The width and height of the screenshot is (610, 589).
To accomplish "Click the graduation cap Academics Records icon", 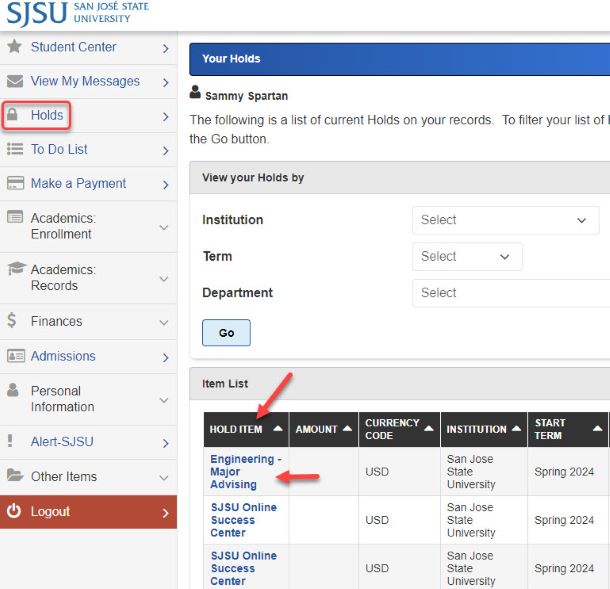I will pyautogui.click(x=15, y=269).
